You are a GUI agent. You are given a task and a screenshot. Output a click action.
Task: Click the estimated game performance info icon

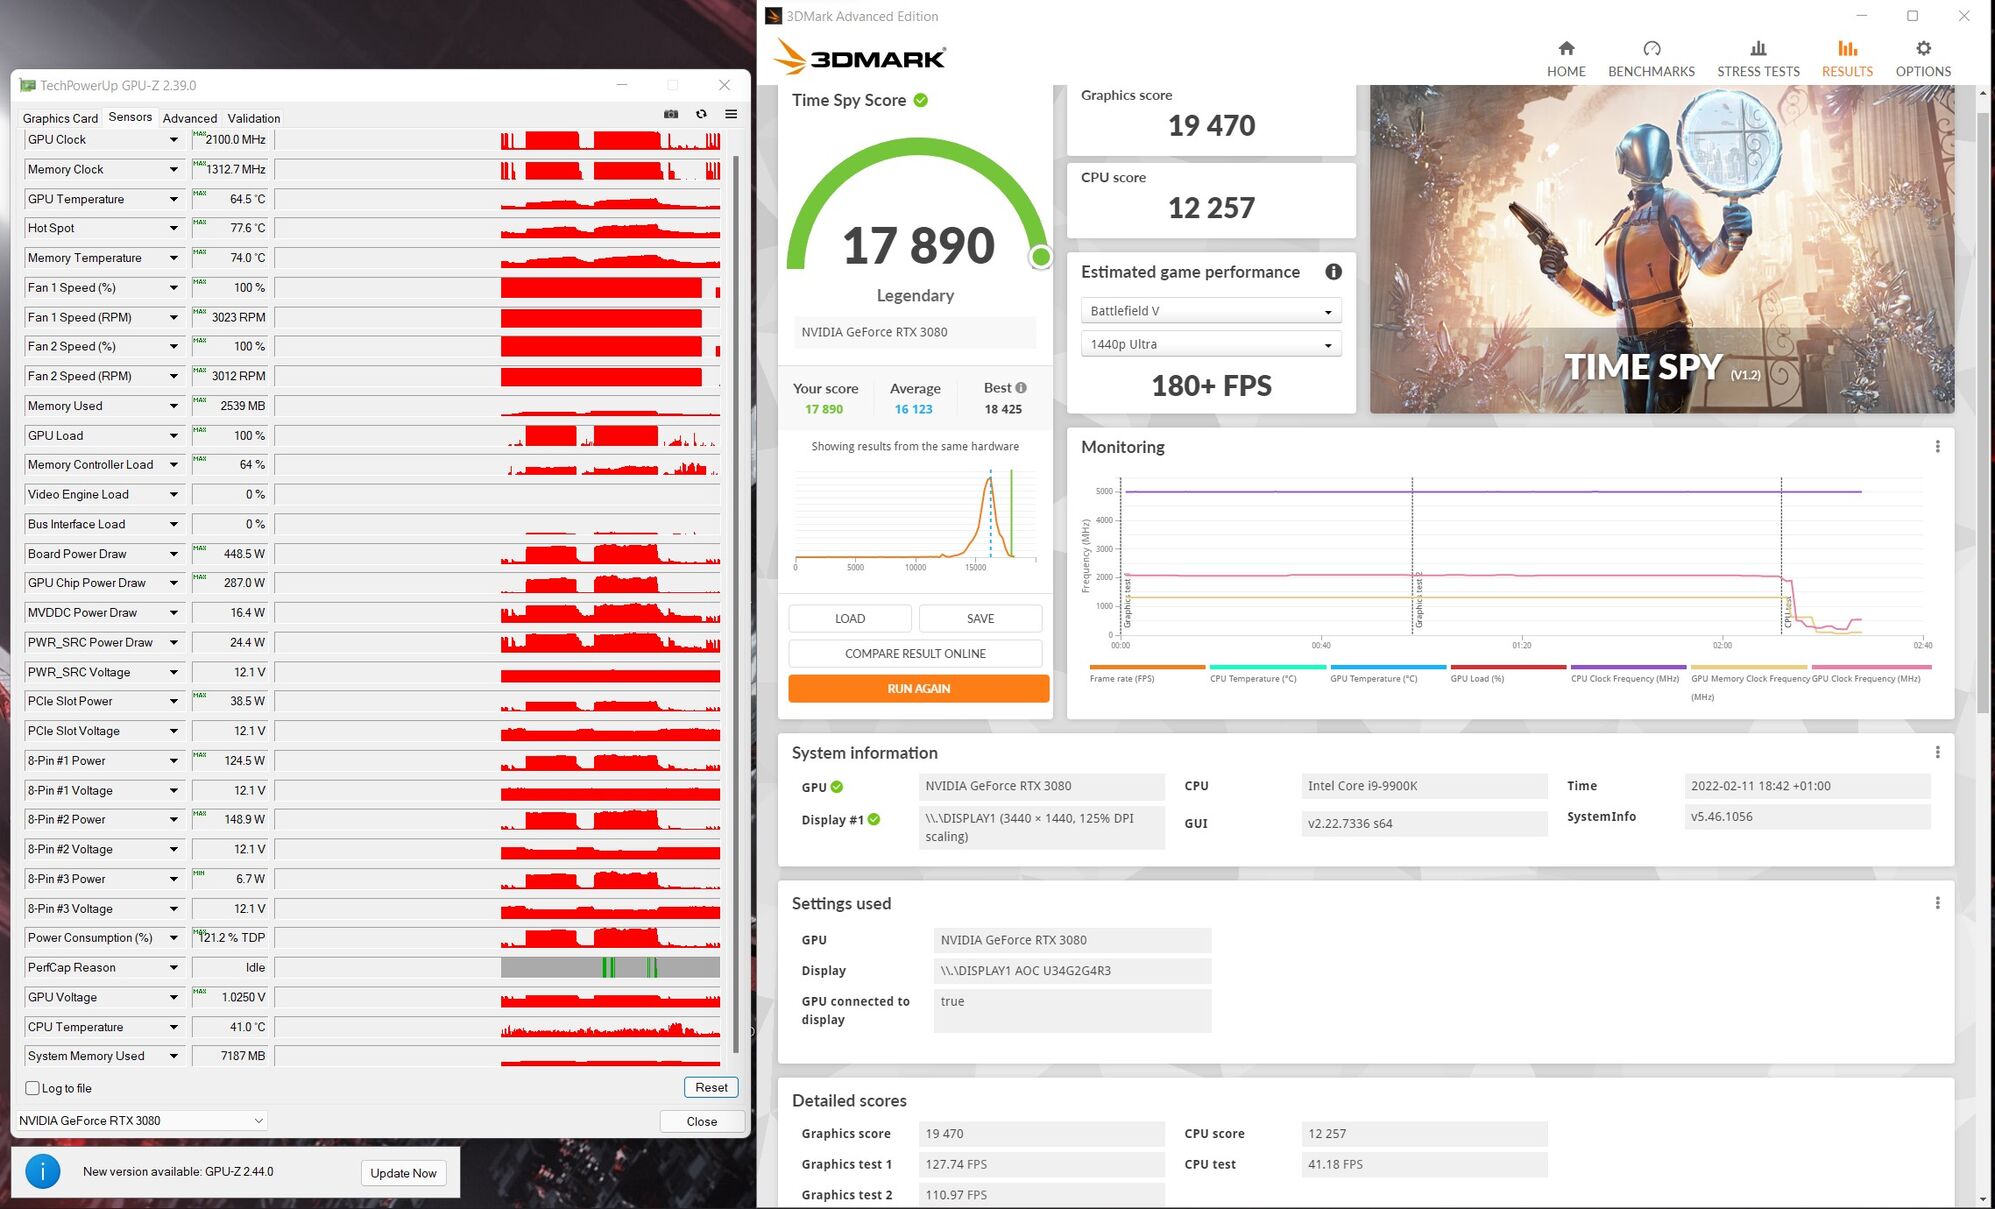pyautogui.click(x=1333, y=272)
